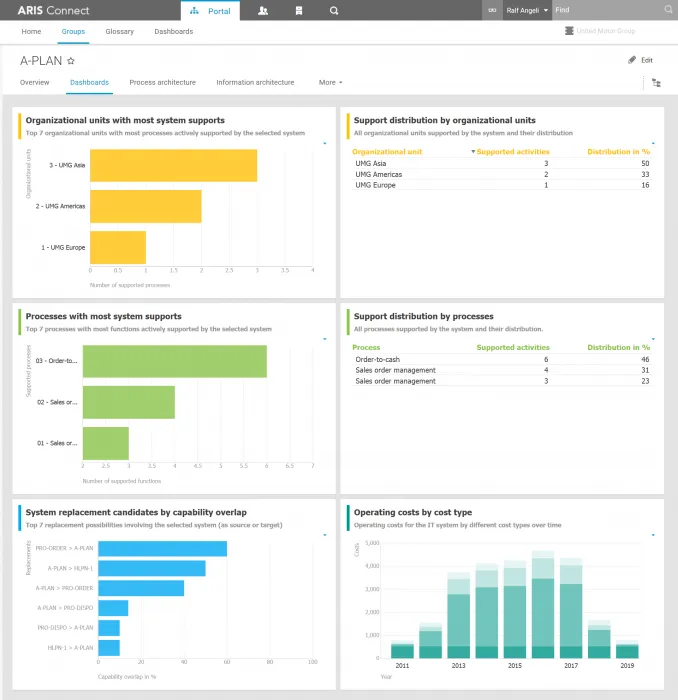This screenshot has width=678, height=700.
Task: Expand the More dropdown
Action: 330,82
